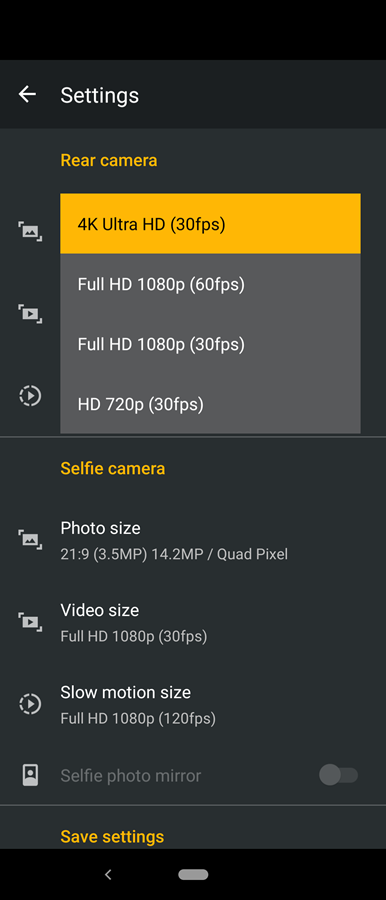The width and height of the screenshot is (386, 900).
Task: Tap the home pill navigation button
Action: pos(193,874)
